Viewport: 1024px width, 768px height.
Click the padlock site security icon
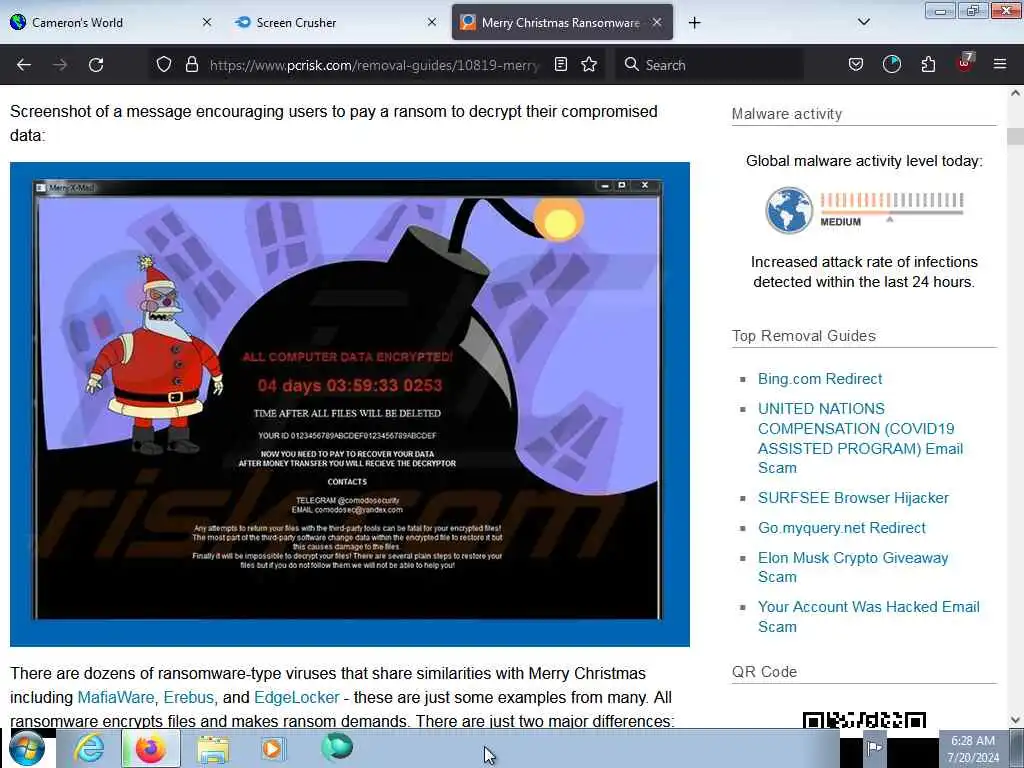(x=191, y=64)
